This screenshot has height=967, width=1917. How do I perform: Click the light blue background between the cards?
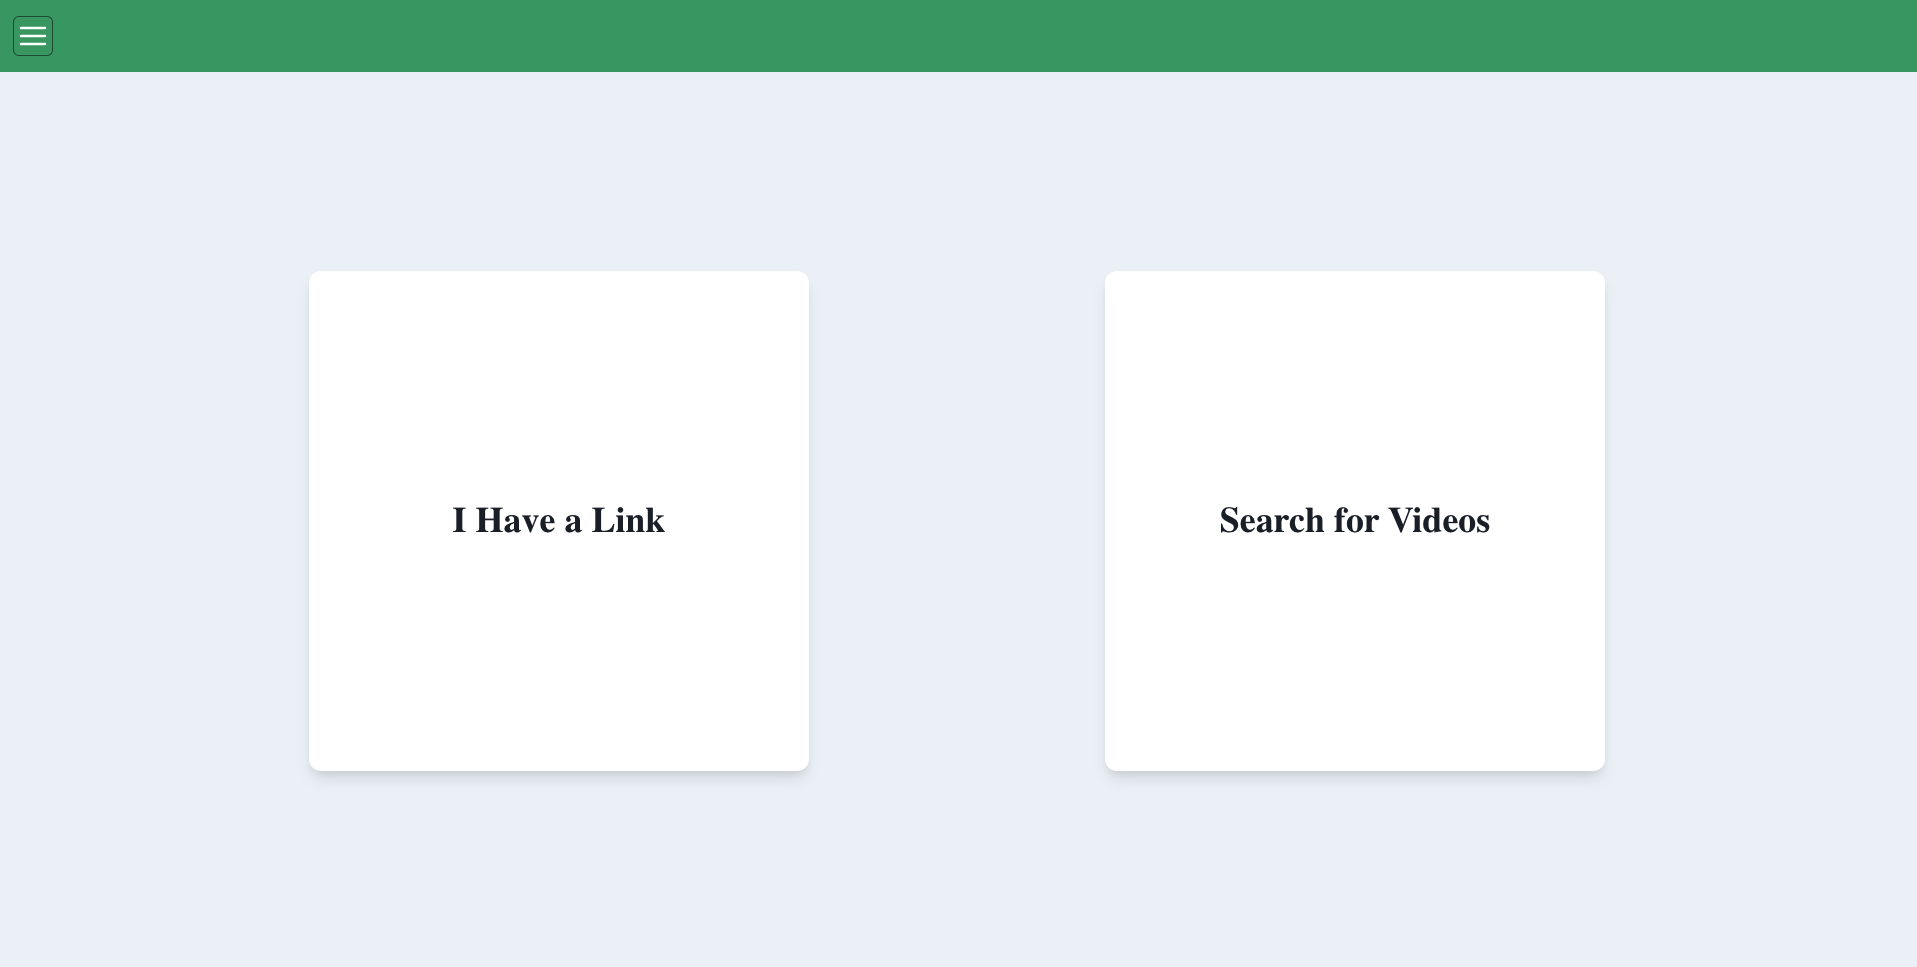click(x=957, y=521)
